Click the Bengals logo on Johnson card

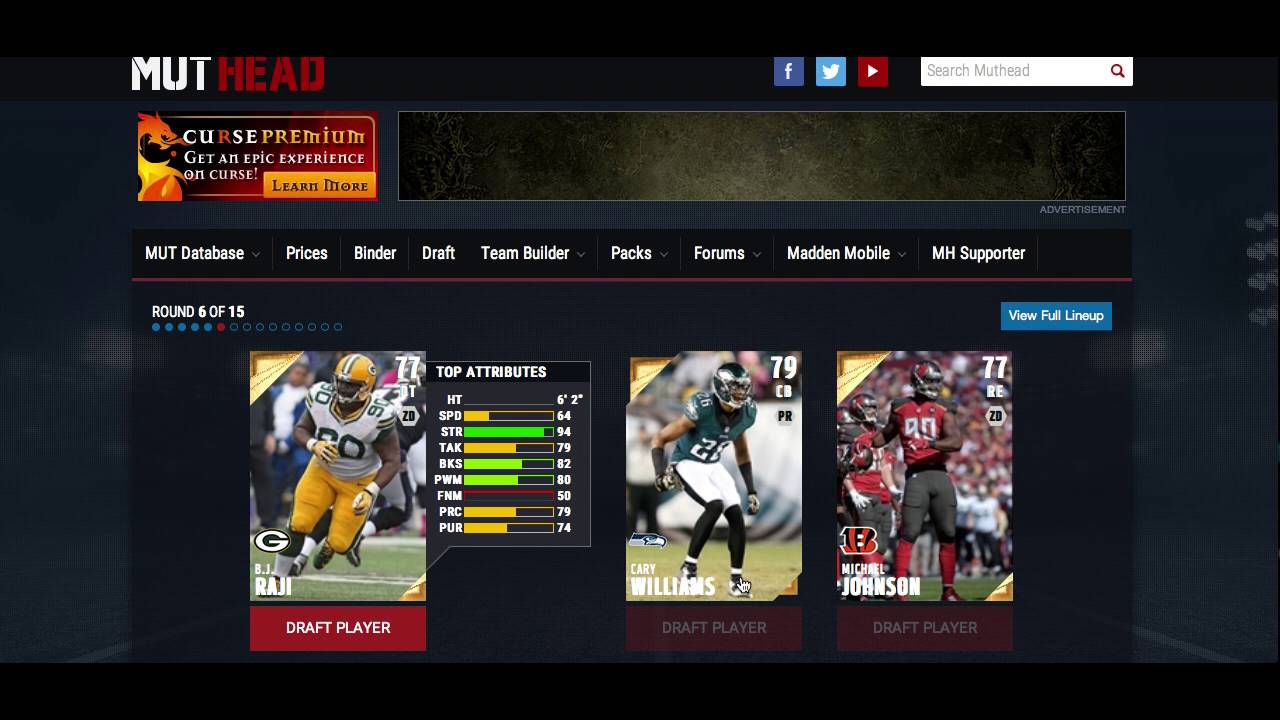point(859,540)
